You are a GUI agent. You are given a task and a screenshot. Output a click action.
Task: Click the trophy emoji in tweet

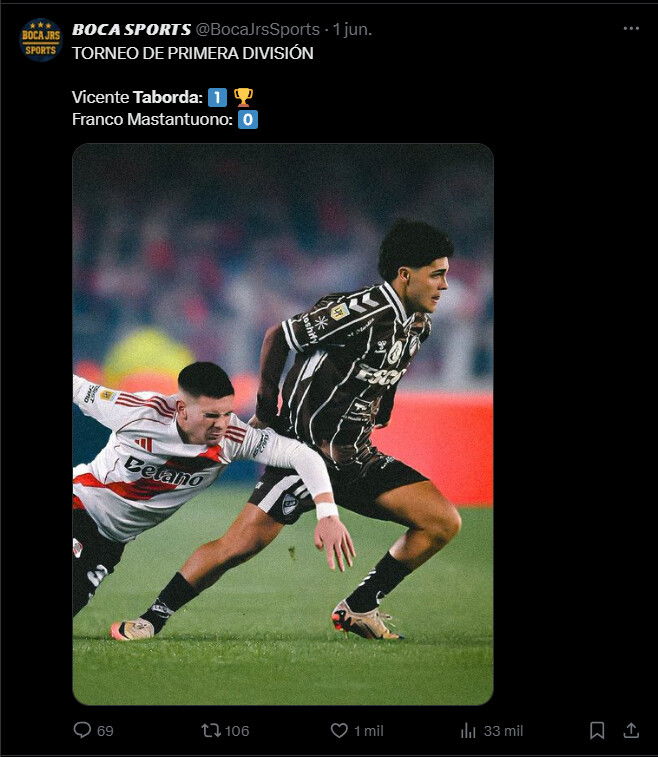click(x=243, y=98)
